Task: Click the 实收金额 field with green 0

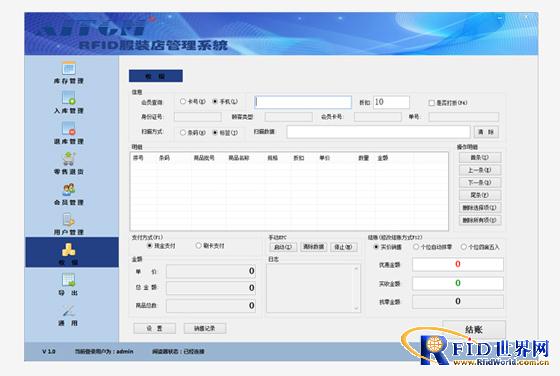Action: (x=458, y=284)
